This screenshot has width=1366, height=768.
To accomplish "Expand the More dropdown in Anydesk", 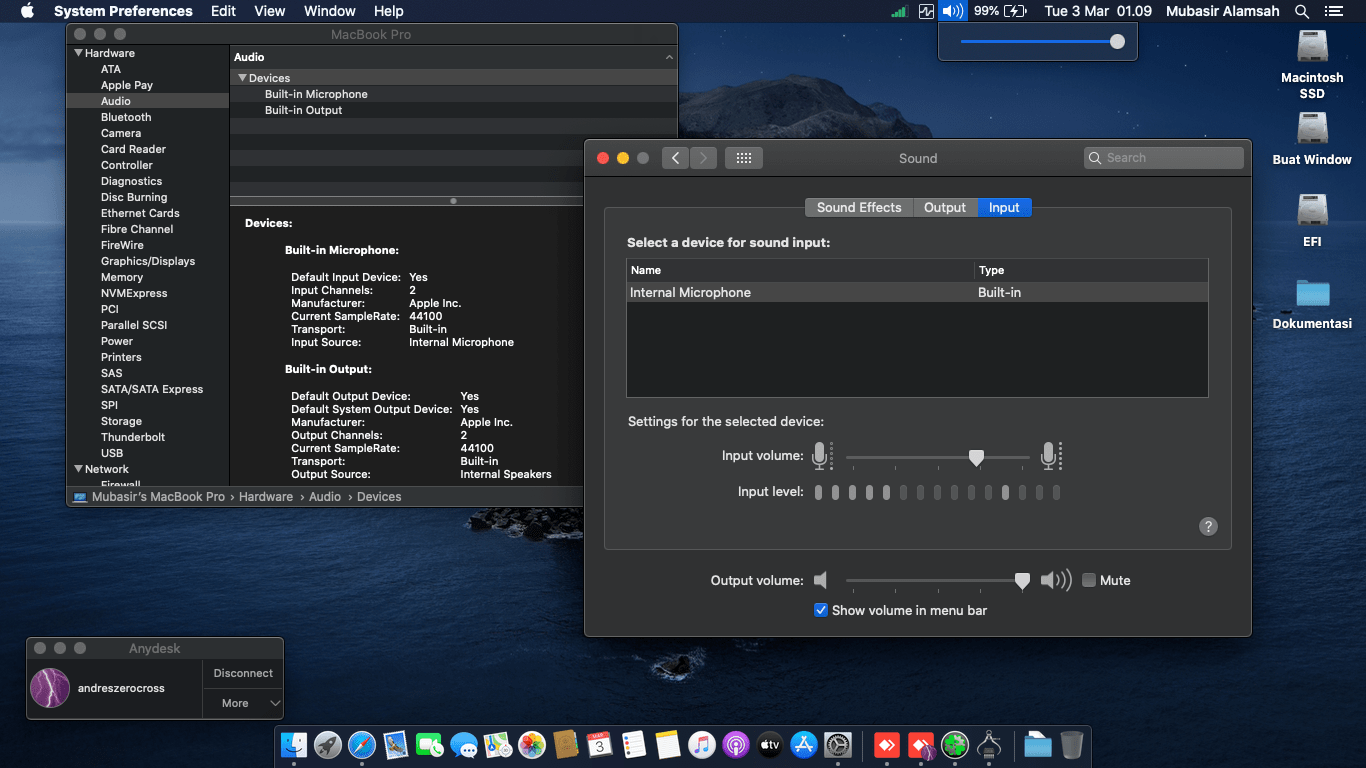I will (x=243, y=703).
